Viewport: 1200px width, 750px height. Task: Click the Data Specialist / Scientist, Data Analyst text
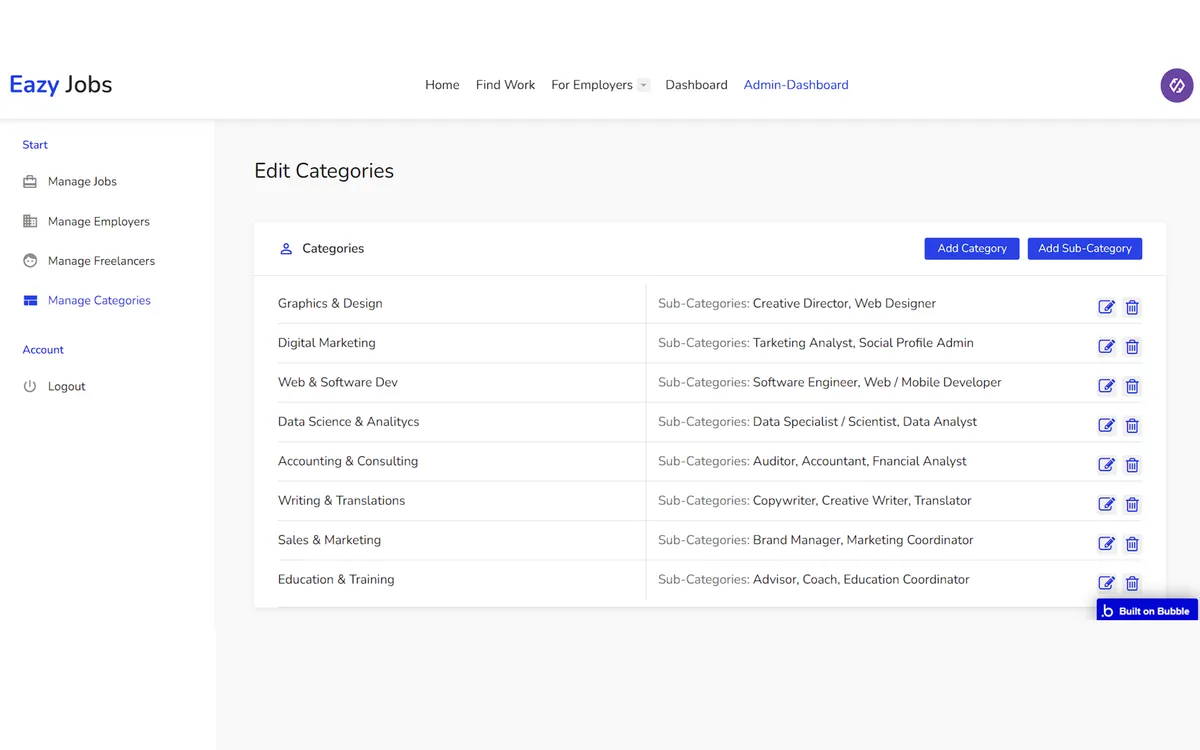(x=865, y=422)
